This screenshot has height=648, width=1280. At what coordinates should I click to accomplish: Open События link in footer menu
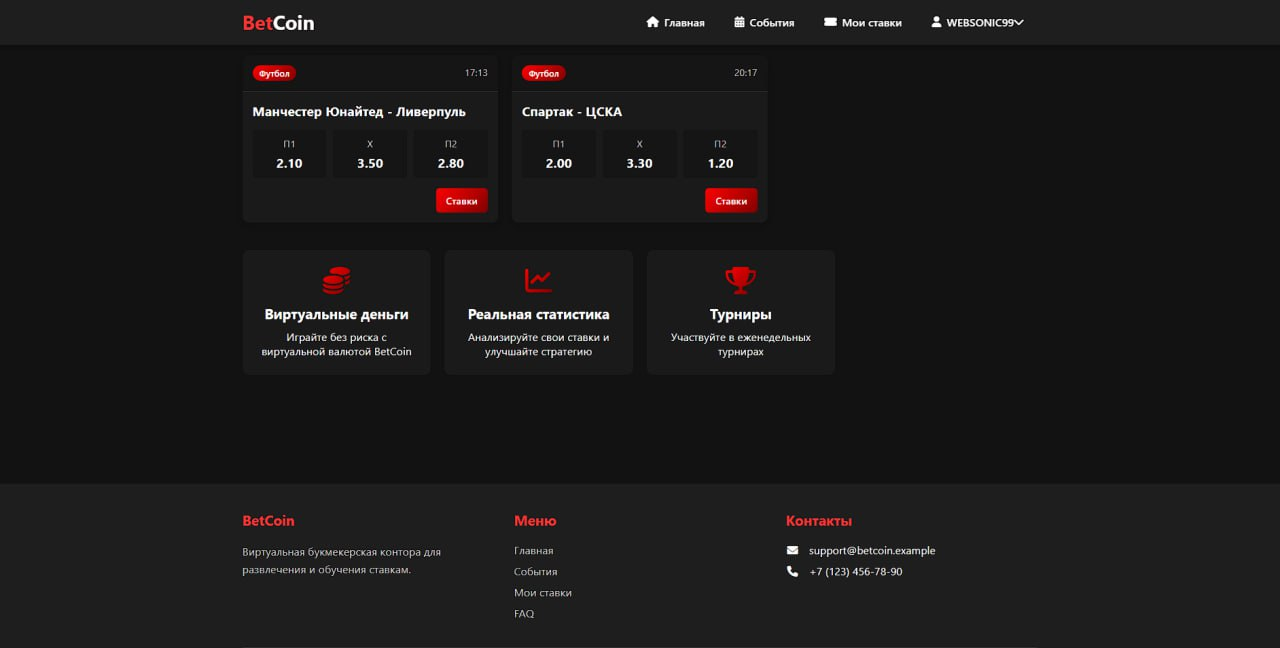pyautogui.click(x=536, y=572)
